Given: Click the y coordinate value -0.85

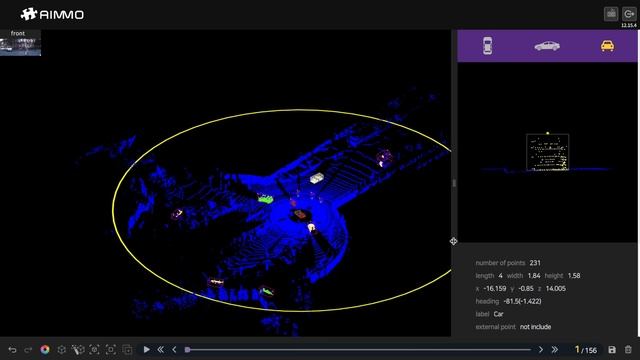Looking at the screenshot, I should click(x=526, y=289).
